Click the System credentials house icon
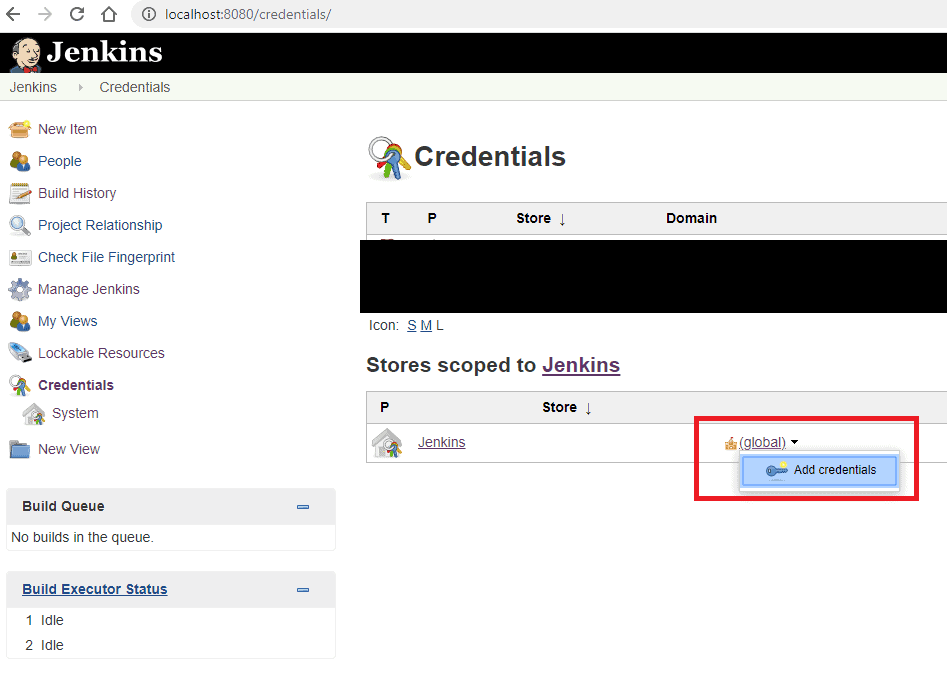This screenshot has height=683, width=947. coord(34,414)
